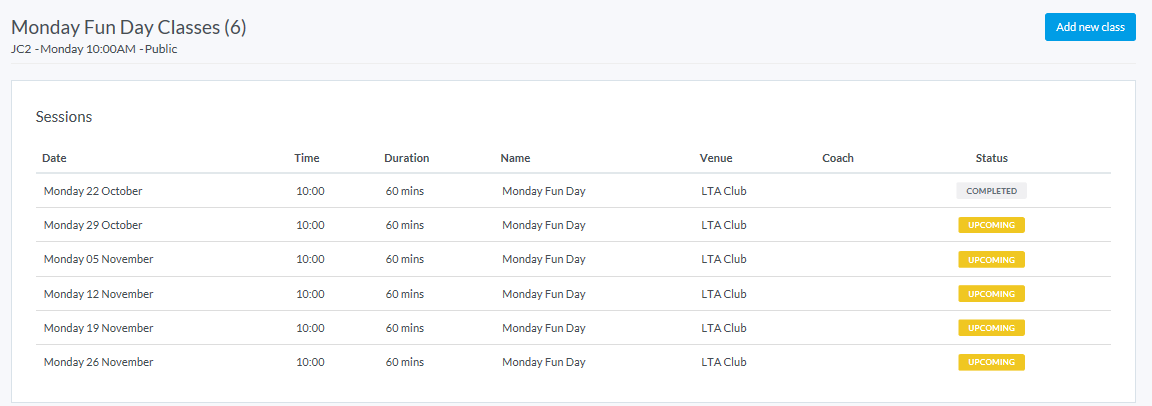Screen dimensions: 1152x406
Task: Open the Monday 29 October session
Action: pos(93,225)
